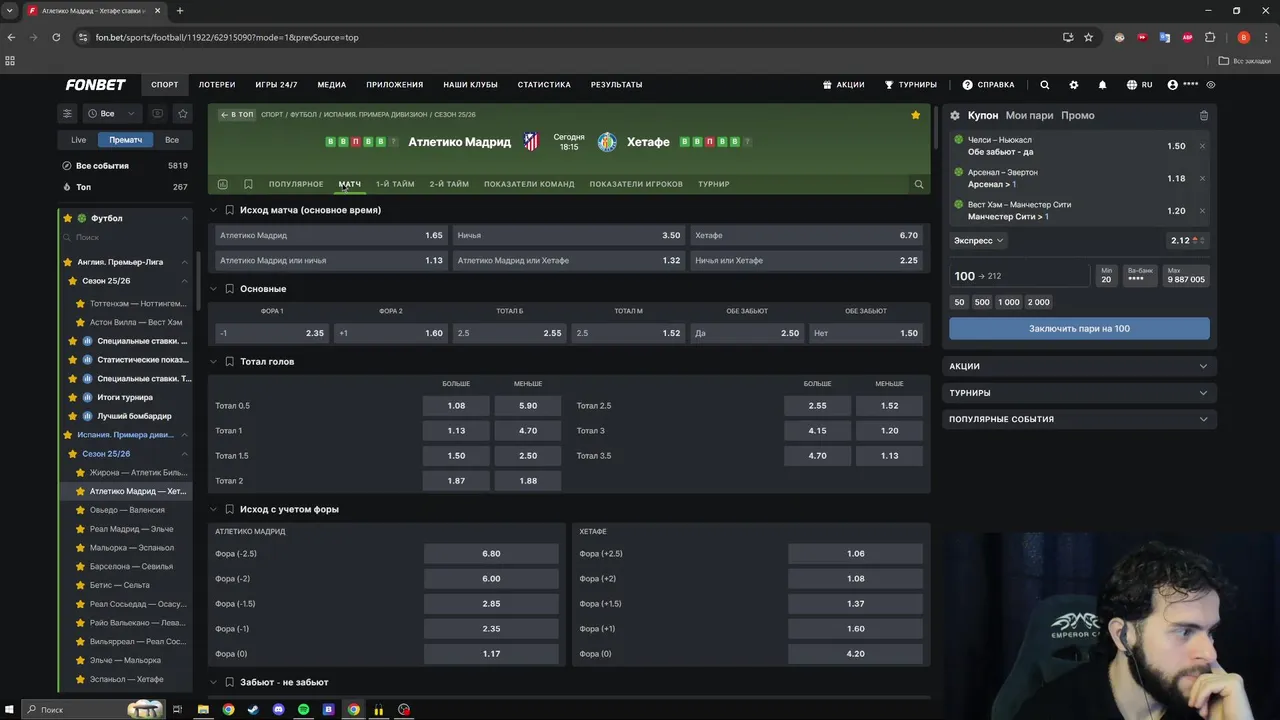Toggle favorite star for Англия. Премьер-Лига
The width and height of the screenshot is (1280, 720).
click(x=68, y=262)
